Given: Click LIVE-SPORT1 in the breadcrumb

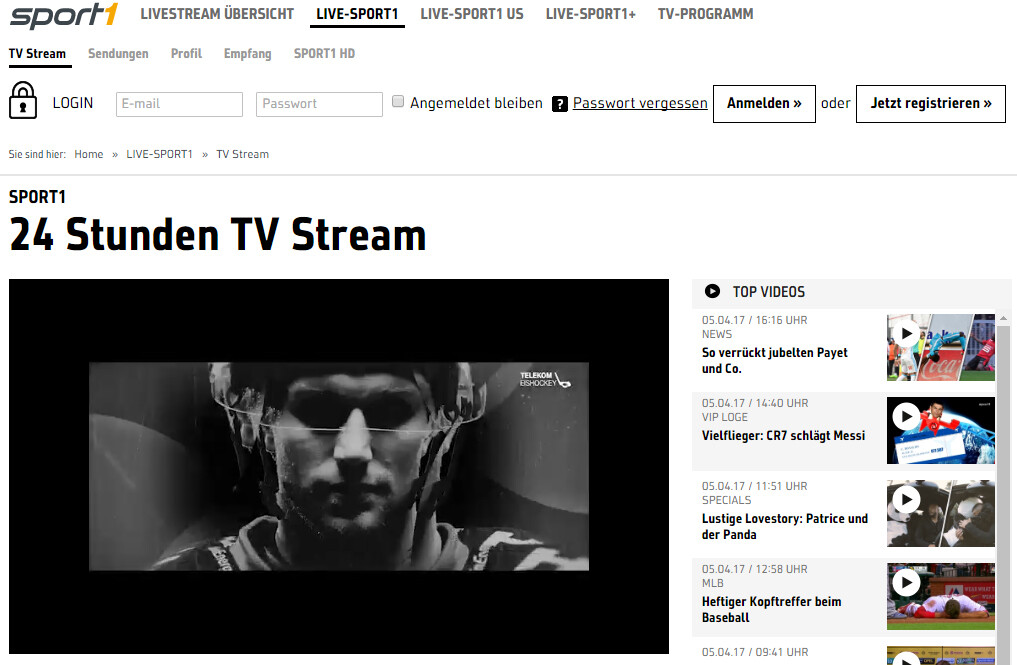Looking at the screenshot, I should pyautogui.click(x=160, y=154).
